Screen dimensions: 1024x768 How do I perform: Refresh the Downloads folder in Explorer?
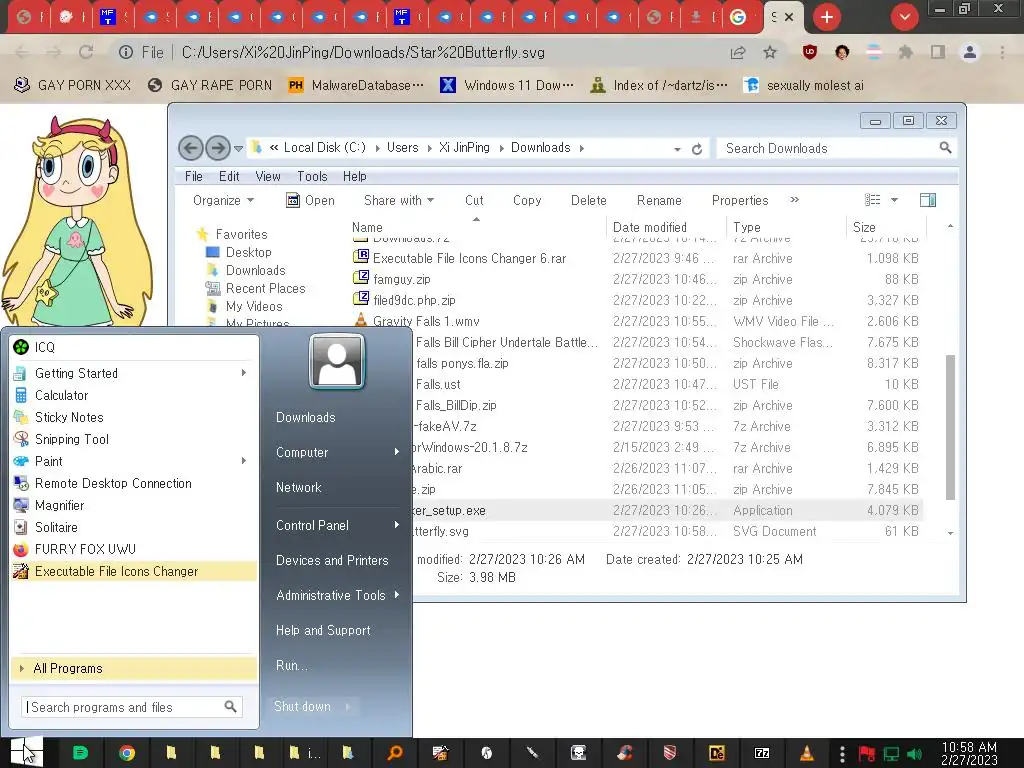tap(697, 149)
